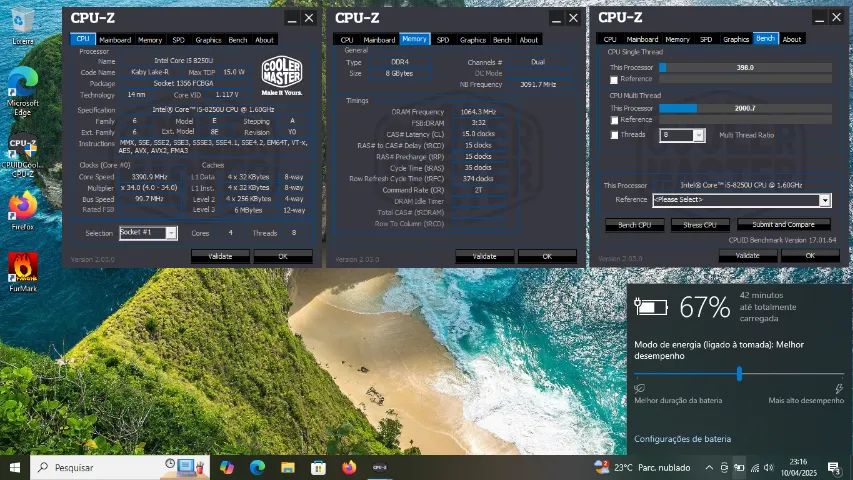Click highest performance lightning icon under slider
The height and width of the screenshot is (480, 853).
(x=839, y=388)
